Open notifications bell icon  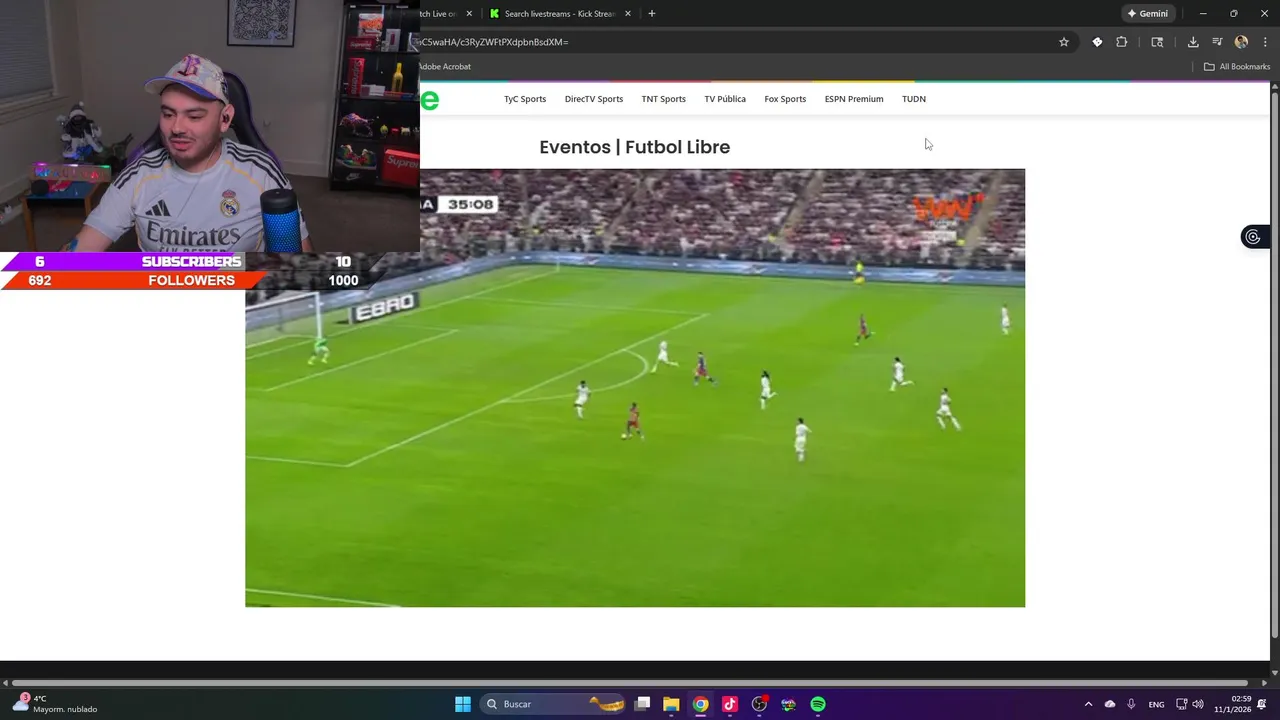[1262, 704]
